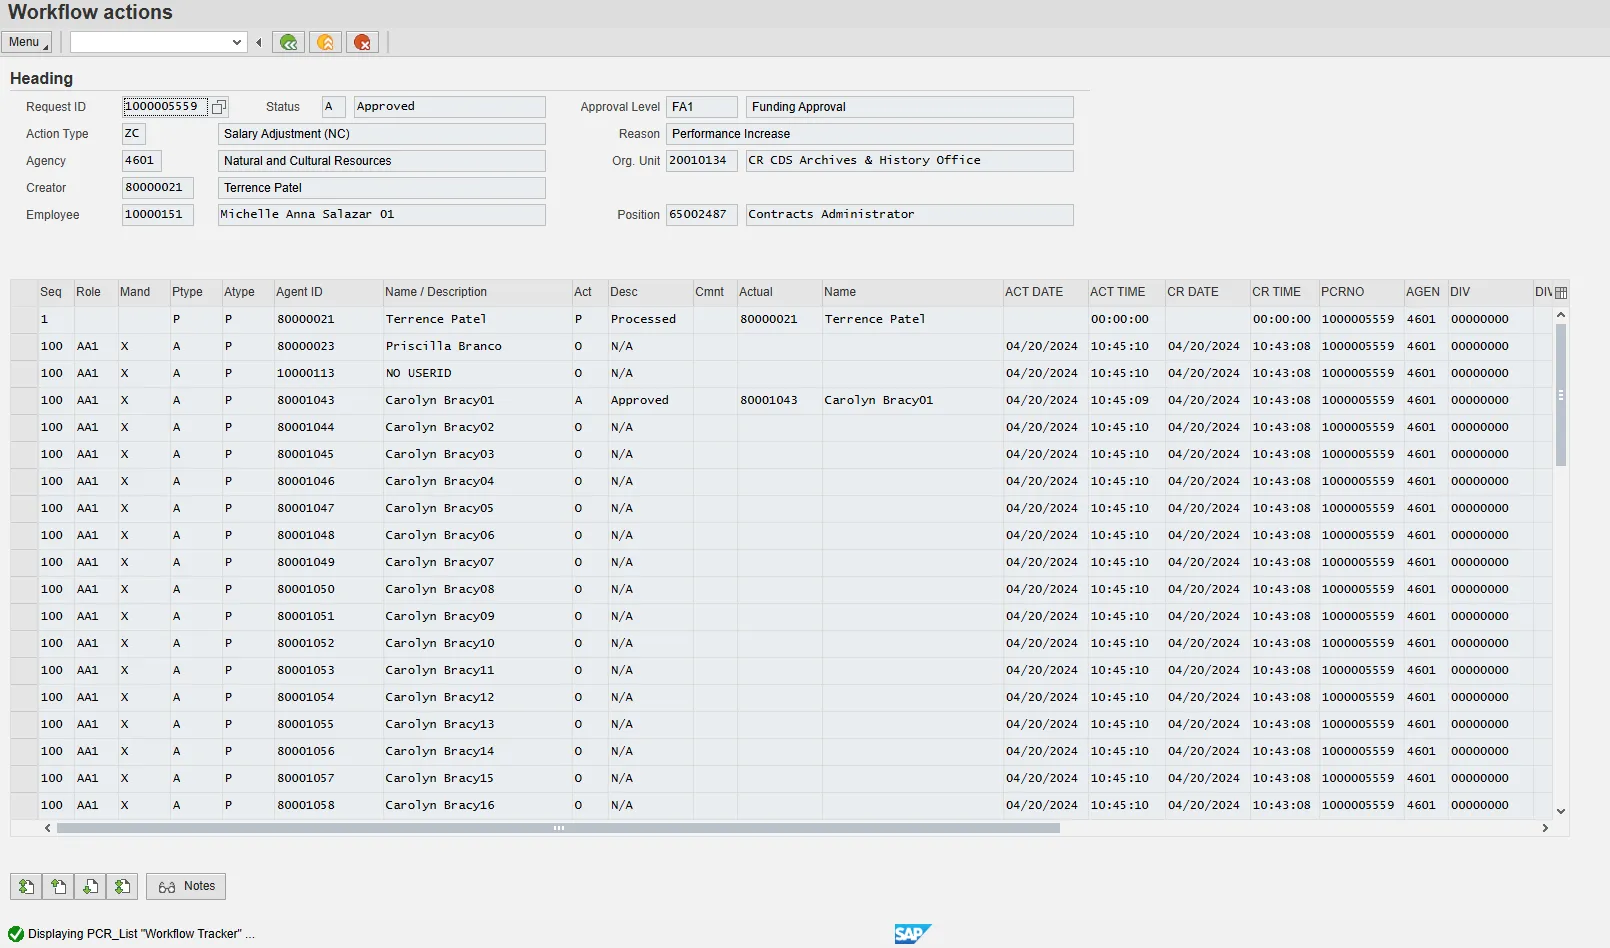Sort by the Agent ID column header
This screenshot has height=948, width=1610.
pyautogui.click(x=299, y=292)
